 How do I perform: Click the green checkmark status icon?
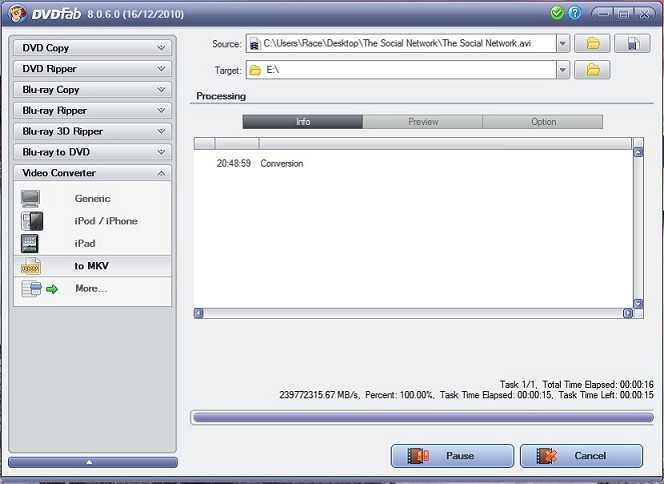[x=557, y=13]
